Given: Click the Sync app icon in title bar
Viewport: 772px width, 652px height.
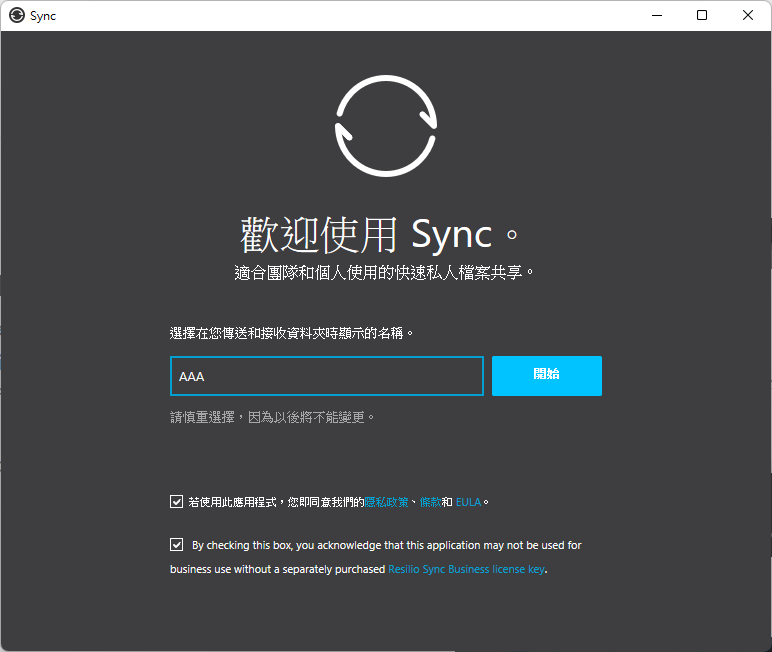Looking at the screenshot, I should click(17, 16).
